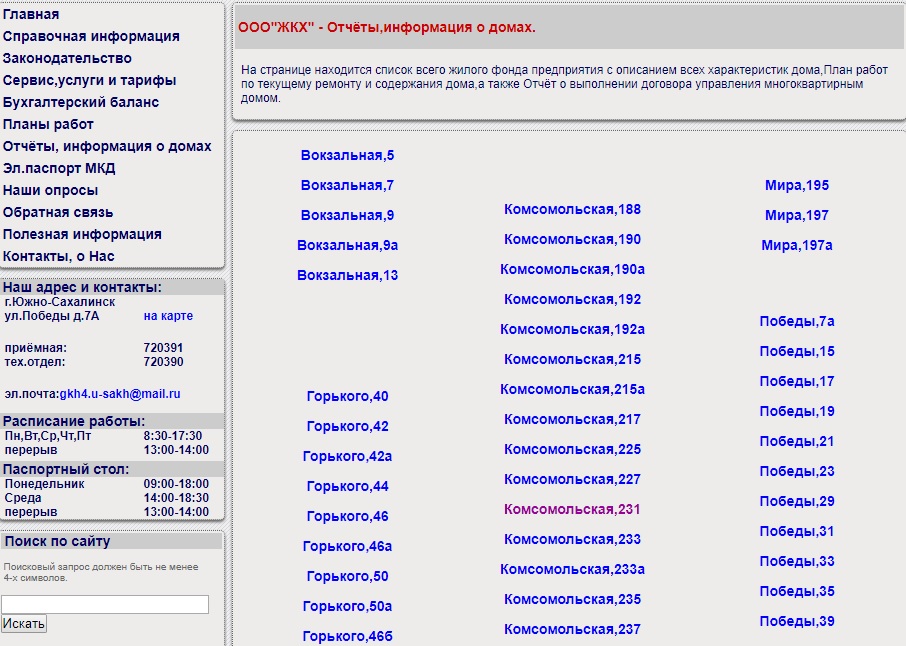The image size is (906, 646).
Task: Open the Победы,7а house report
Action: (x=796, y=322)
